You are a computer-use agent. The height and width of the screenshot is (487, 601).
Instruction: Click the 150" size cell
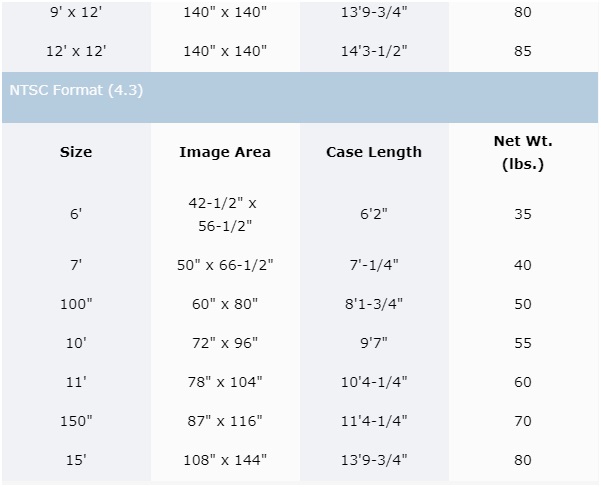tap(76, 420)
